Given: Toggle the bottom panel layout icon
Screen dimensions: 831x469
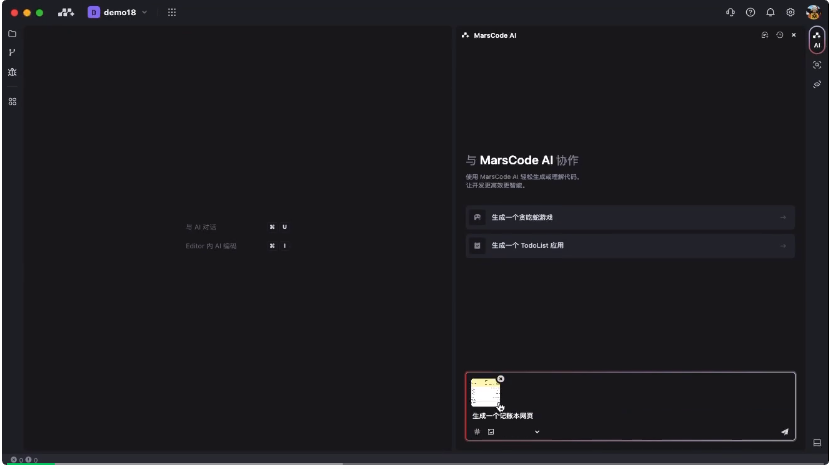Looking at the screenshot, I should tap(817, 443).
